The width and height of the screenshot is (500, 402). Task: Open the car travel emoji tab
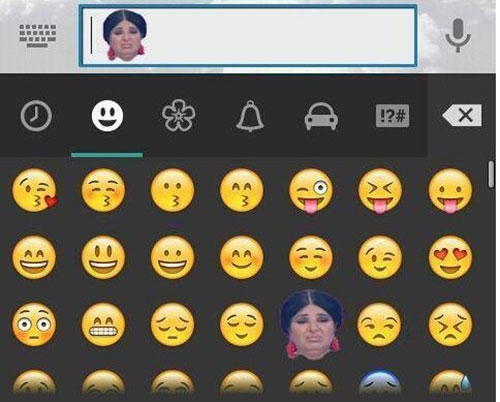321,116
